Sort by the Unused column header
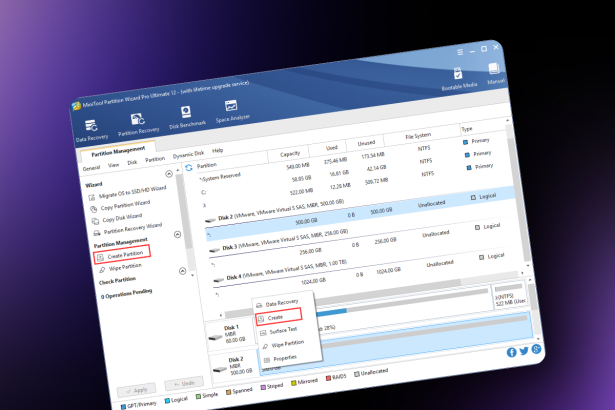The width and height of the screenshot is (615, 410). tap(366, 143)
